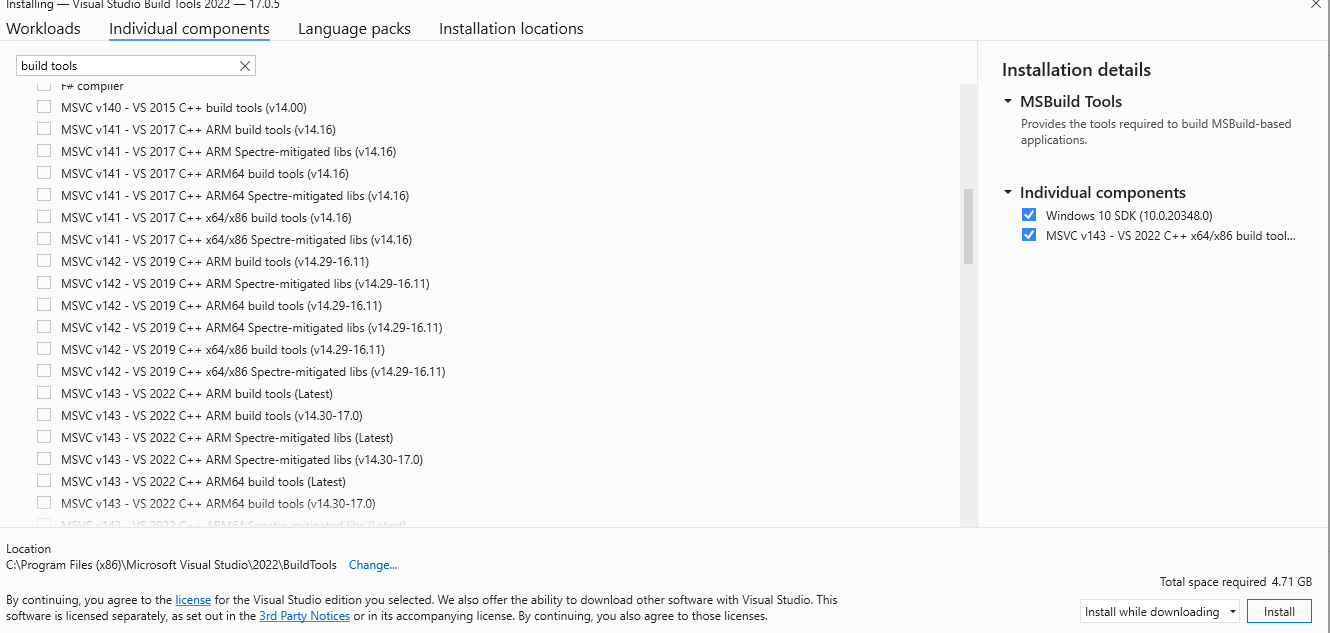Collapse the MSBuild Tools details chevron
This screenshot has width=1330, height=633.
1008,101
